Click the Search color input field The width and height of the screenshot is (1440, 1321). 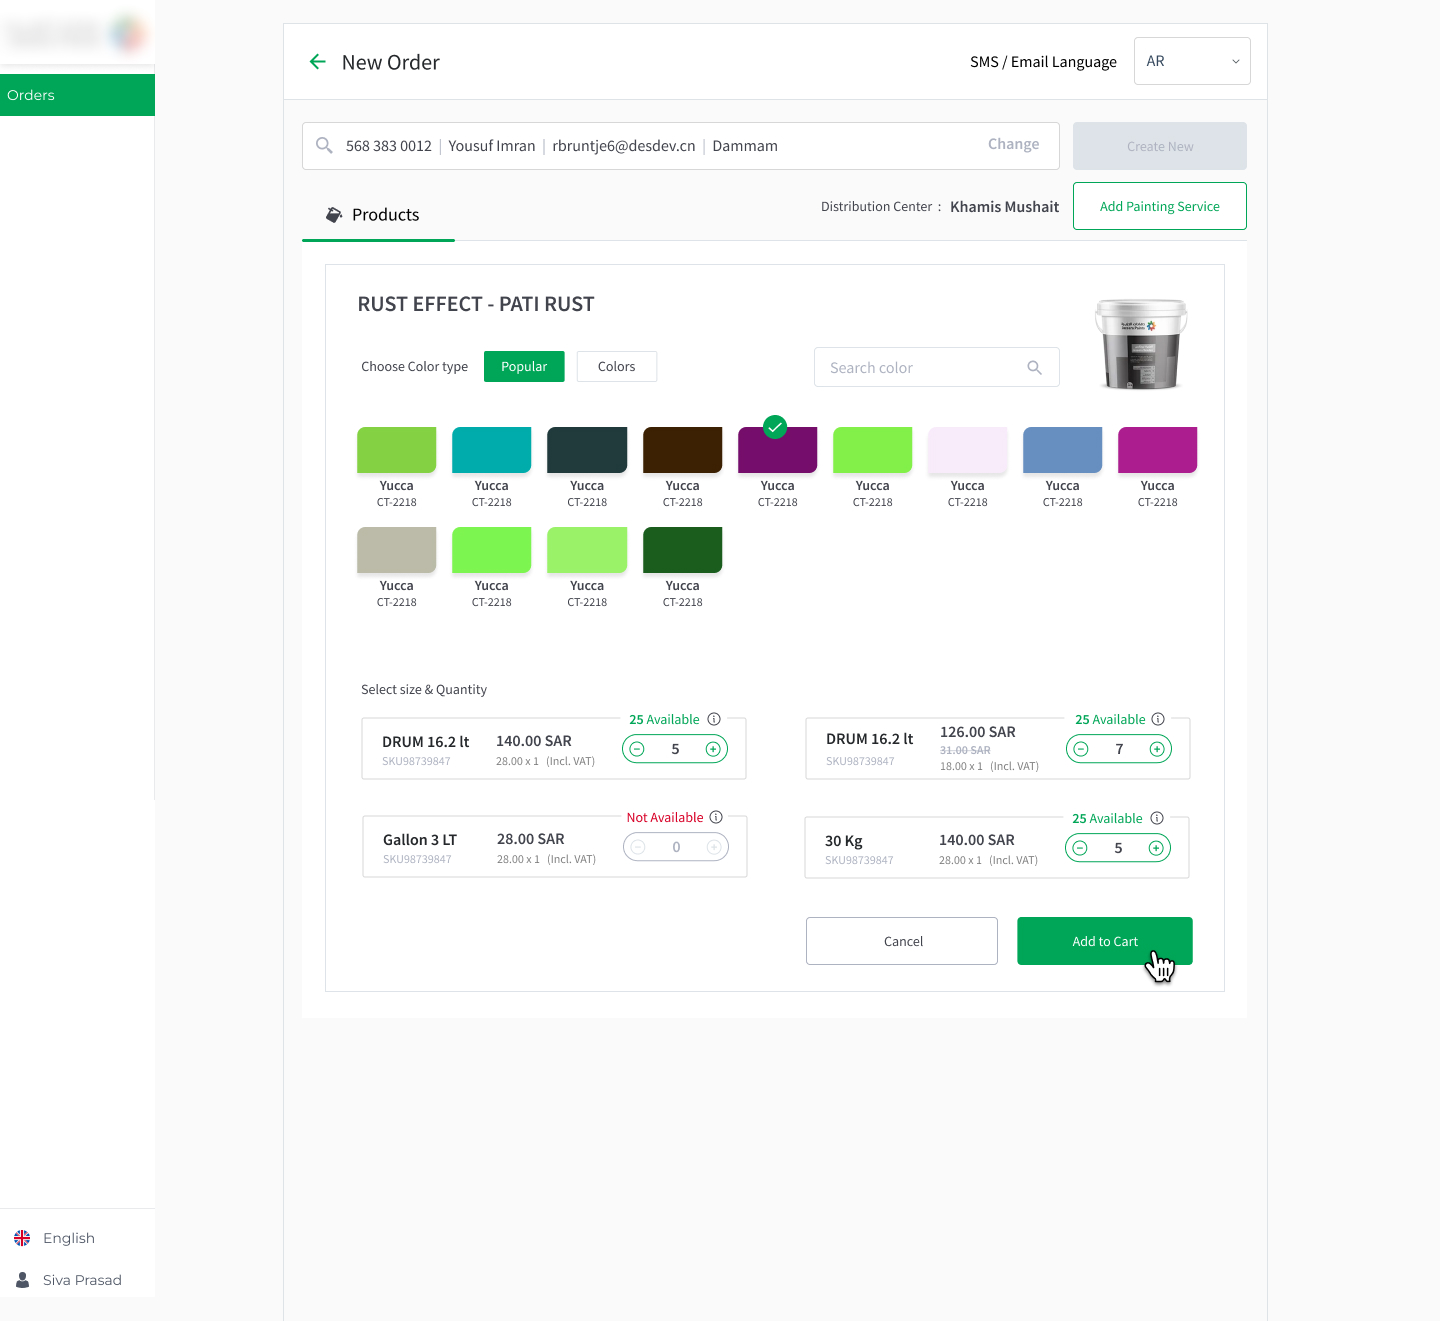[920, 368]
